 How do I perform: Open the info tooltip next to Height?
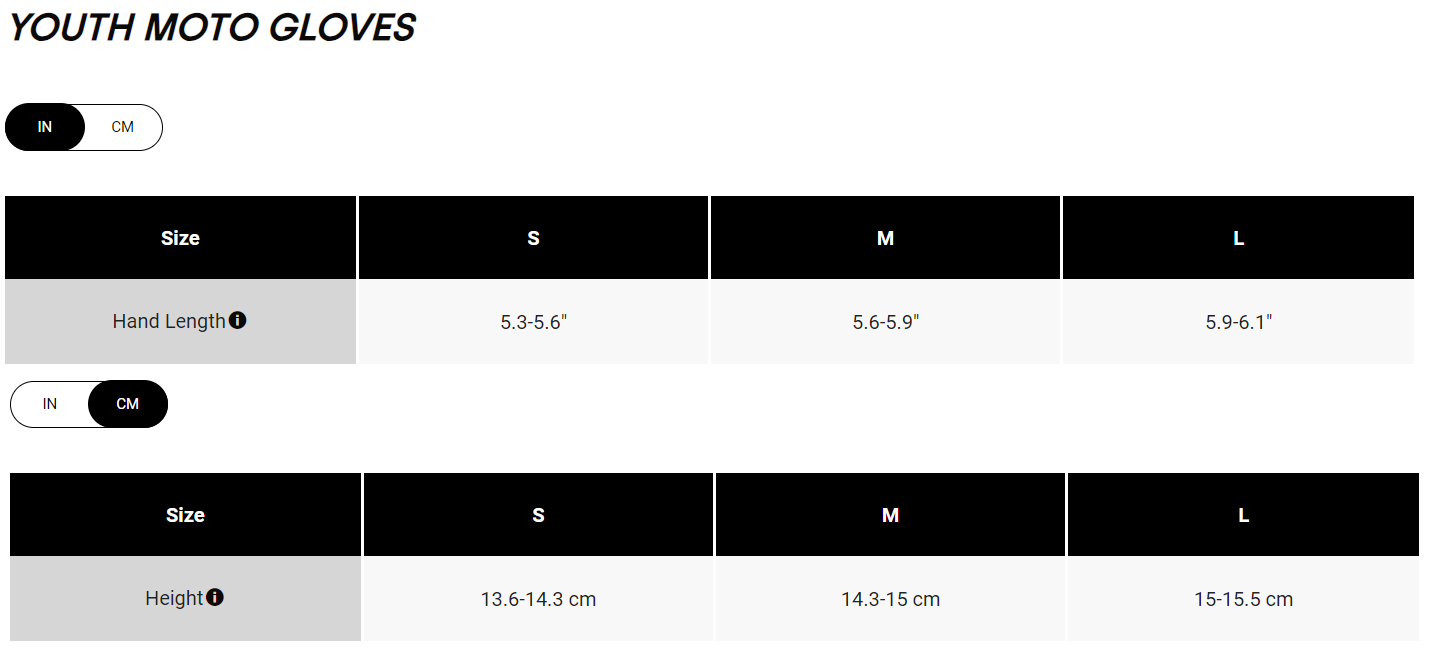pyautogui.click(x=215, y=598)
